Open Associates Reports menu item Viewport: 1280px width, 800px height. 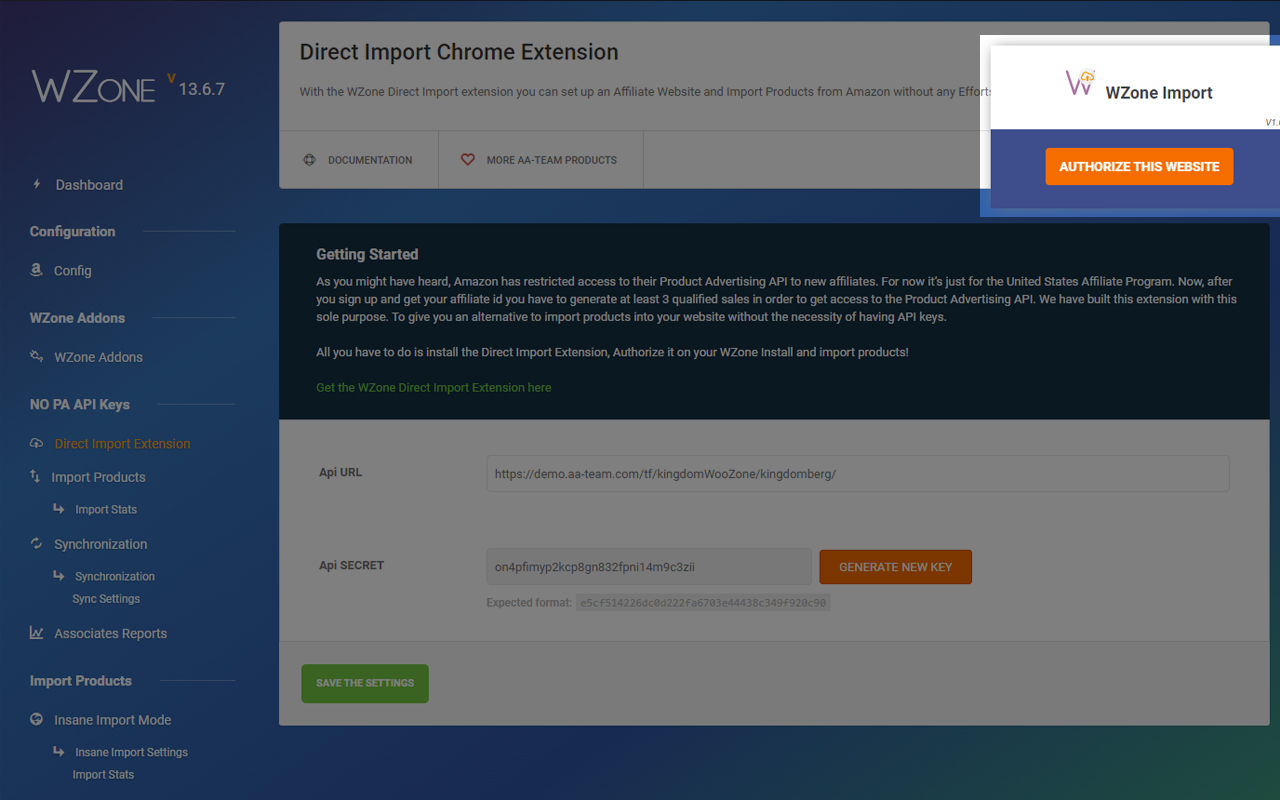point(110,634)
